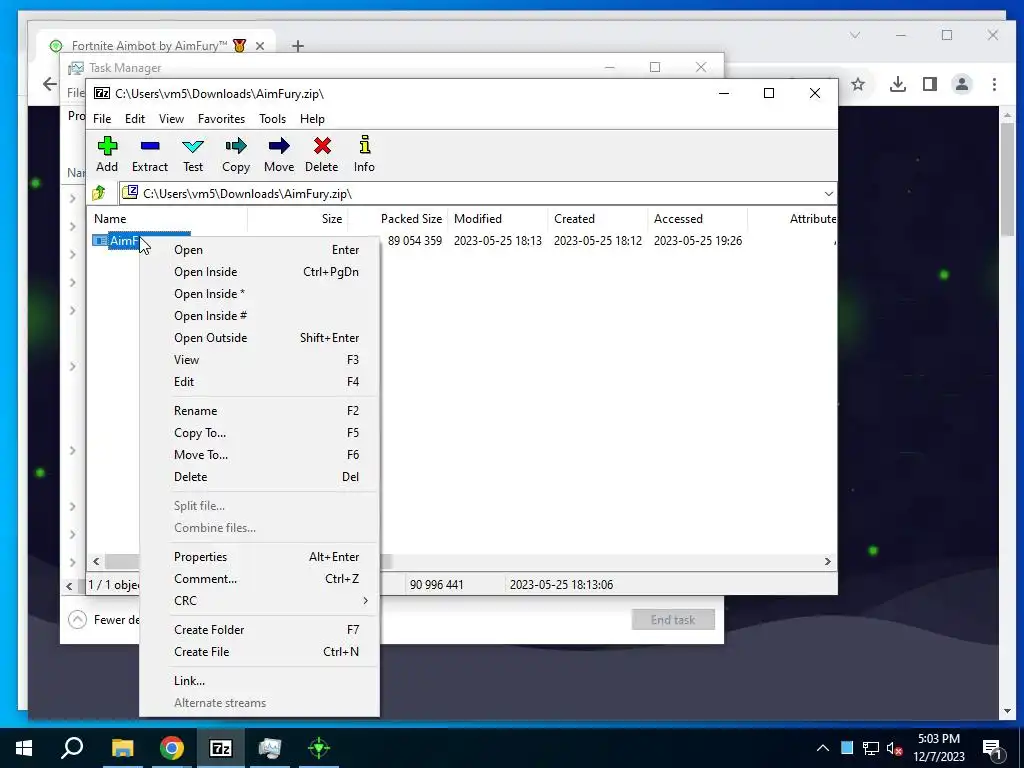Click the green crosshair AimFury taskbar icon

pyautogui.click(x=319, y=748)
